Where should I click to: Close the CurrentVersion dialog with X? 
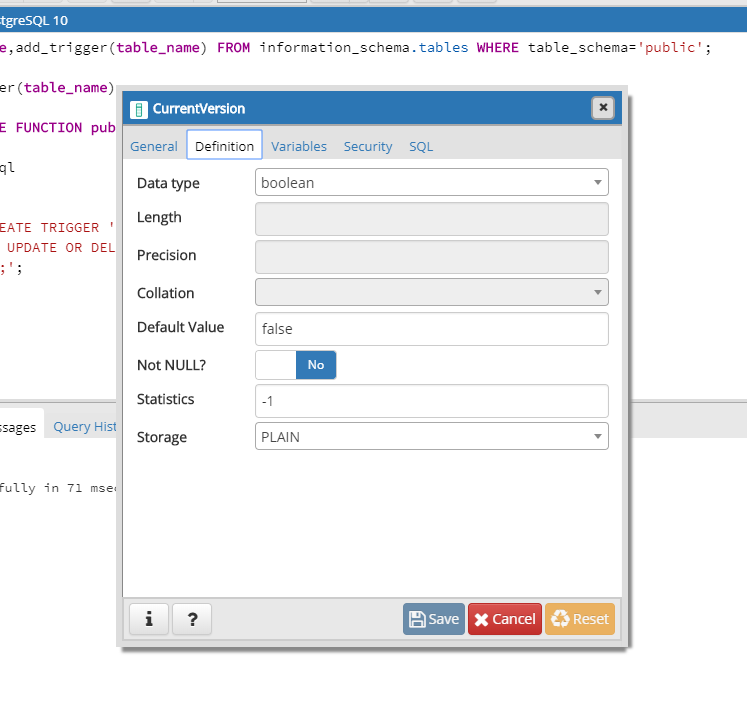coord(602,108)
